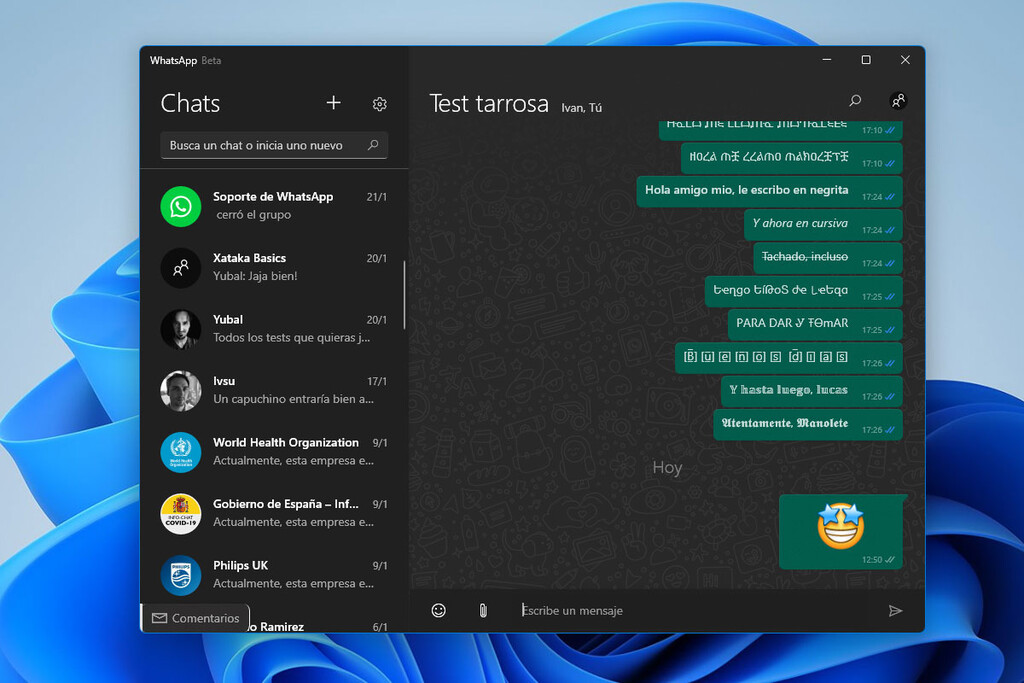This screenshot has height=683, width=1024.
Task: Search within the Test tarrosa conversation
Action: [x=855, y=100]
